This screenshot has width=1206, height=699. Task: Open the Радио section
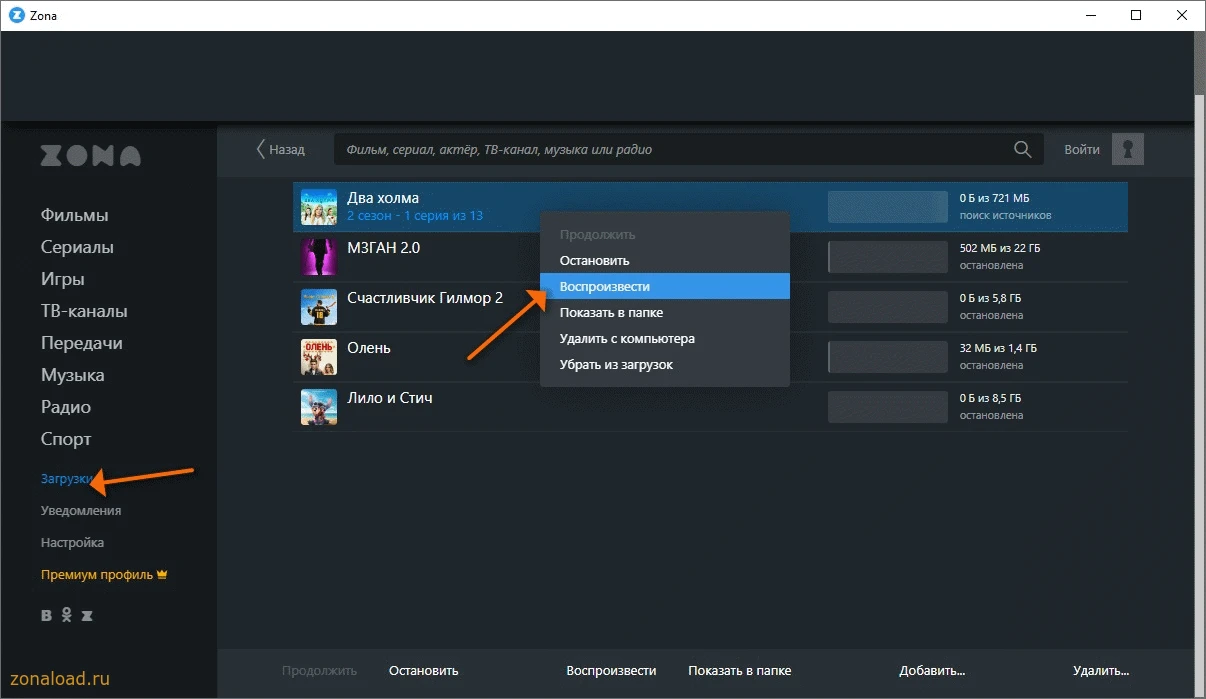pos(66,407)
